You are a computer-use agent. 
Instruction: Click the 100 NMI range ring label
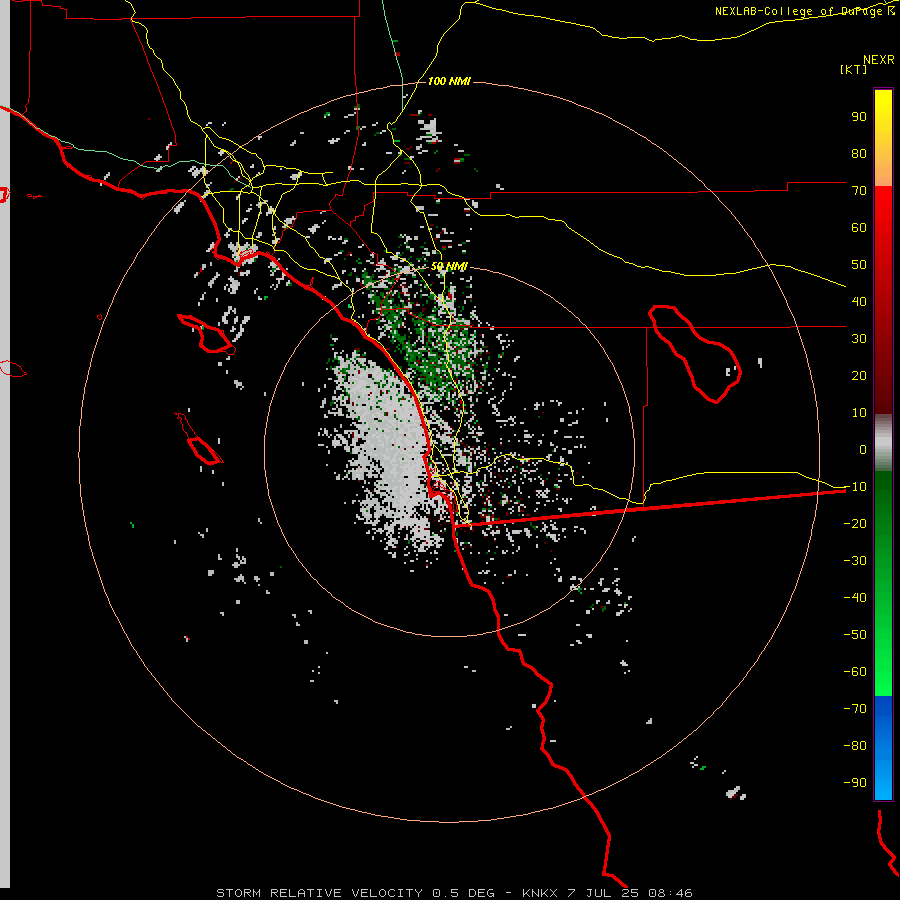449,82
